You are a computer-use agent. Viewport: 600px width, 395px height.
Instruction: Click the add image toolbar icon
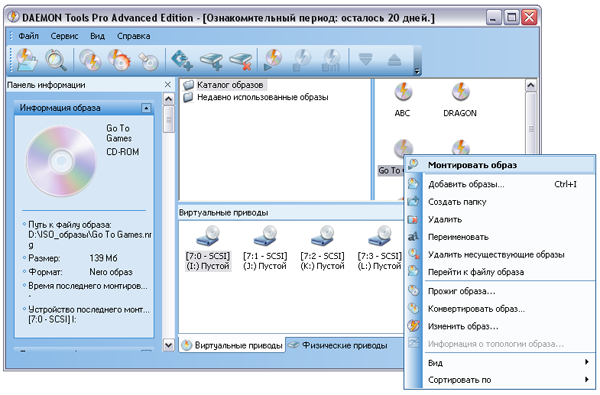click(27, 60)
